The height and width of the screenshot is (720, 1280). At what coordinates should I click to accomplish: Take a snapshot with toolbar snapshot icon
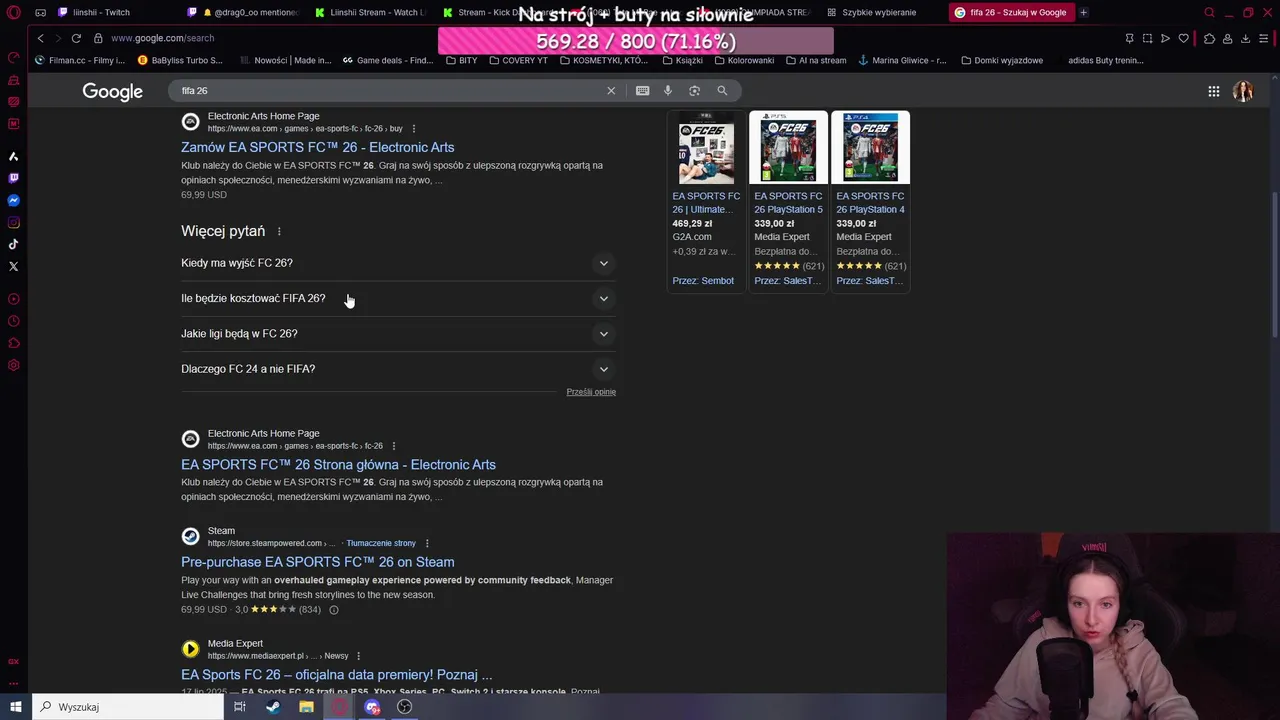[1147, 38]
